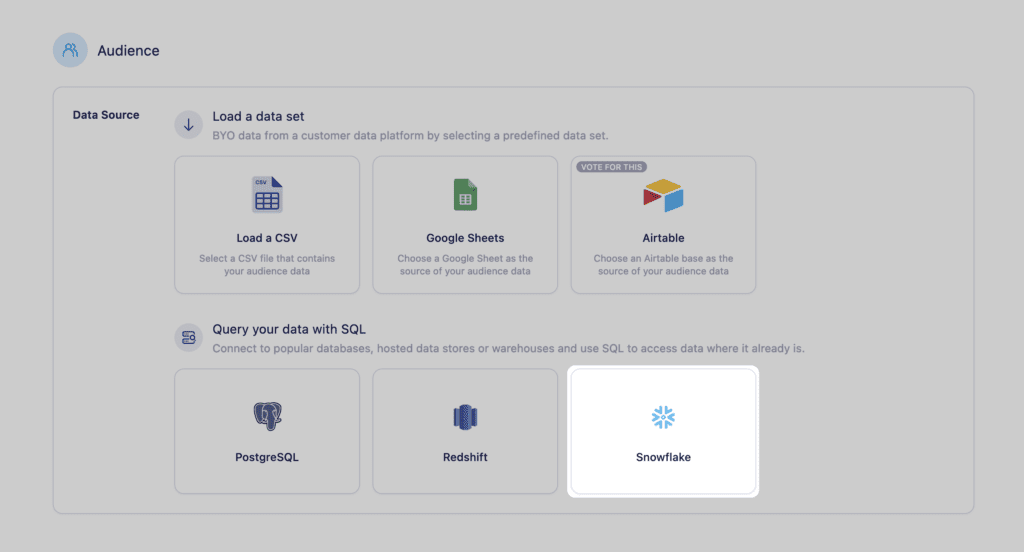Pick the "PostgreSQL" label
This screenshot has height=552, width=1024.
point(267,457)
